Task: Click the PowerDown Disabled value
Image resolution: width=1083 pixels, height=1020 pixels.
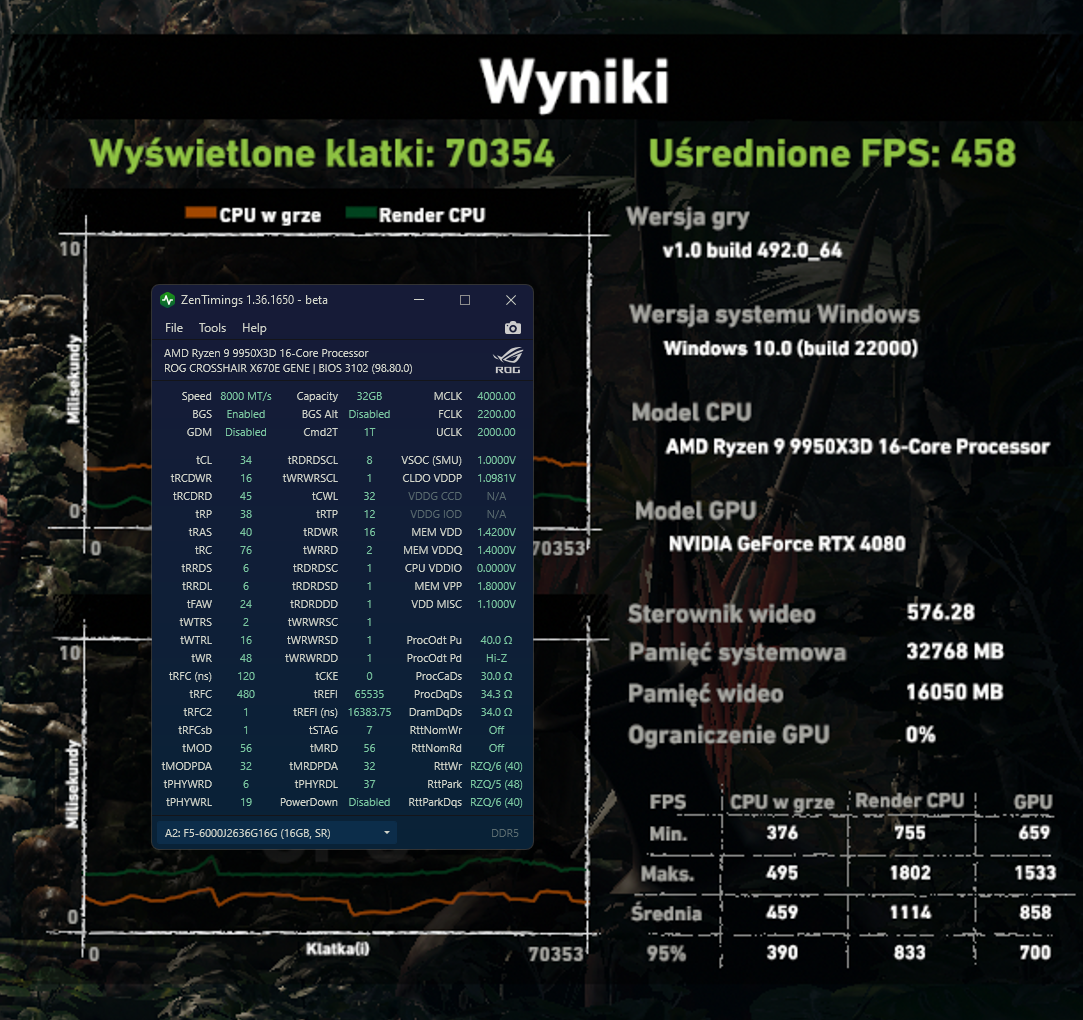Action: pos(368,802)
